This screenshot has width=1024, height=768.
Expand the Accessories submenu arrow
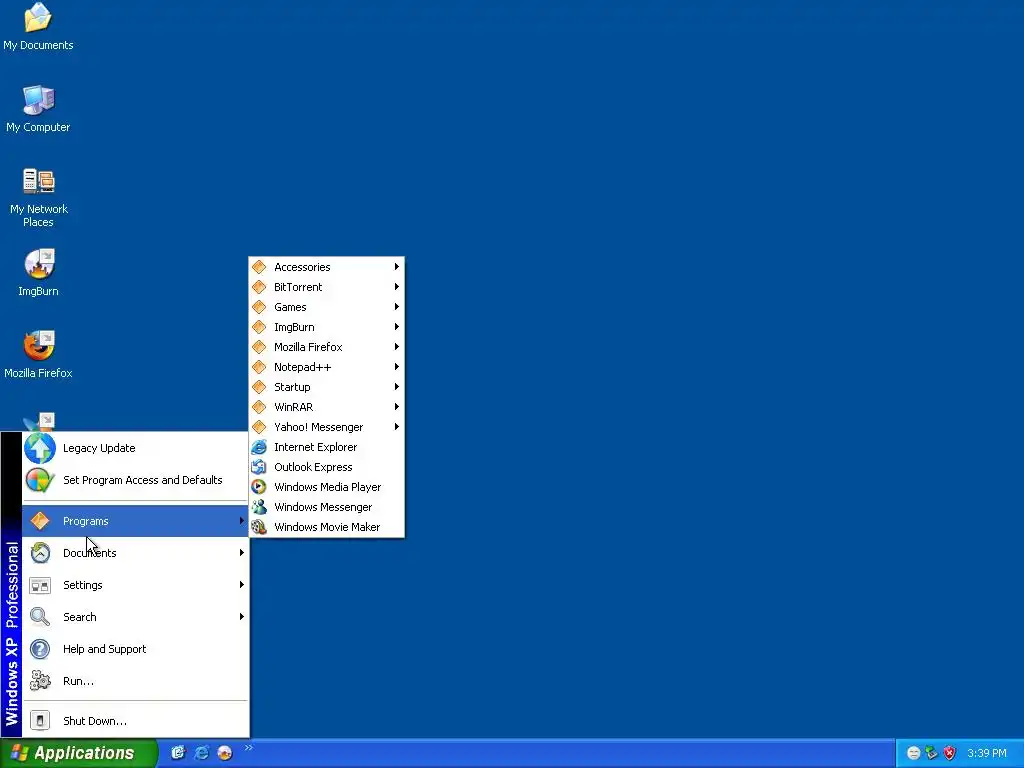coord(396,267)
